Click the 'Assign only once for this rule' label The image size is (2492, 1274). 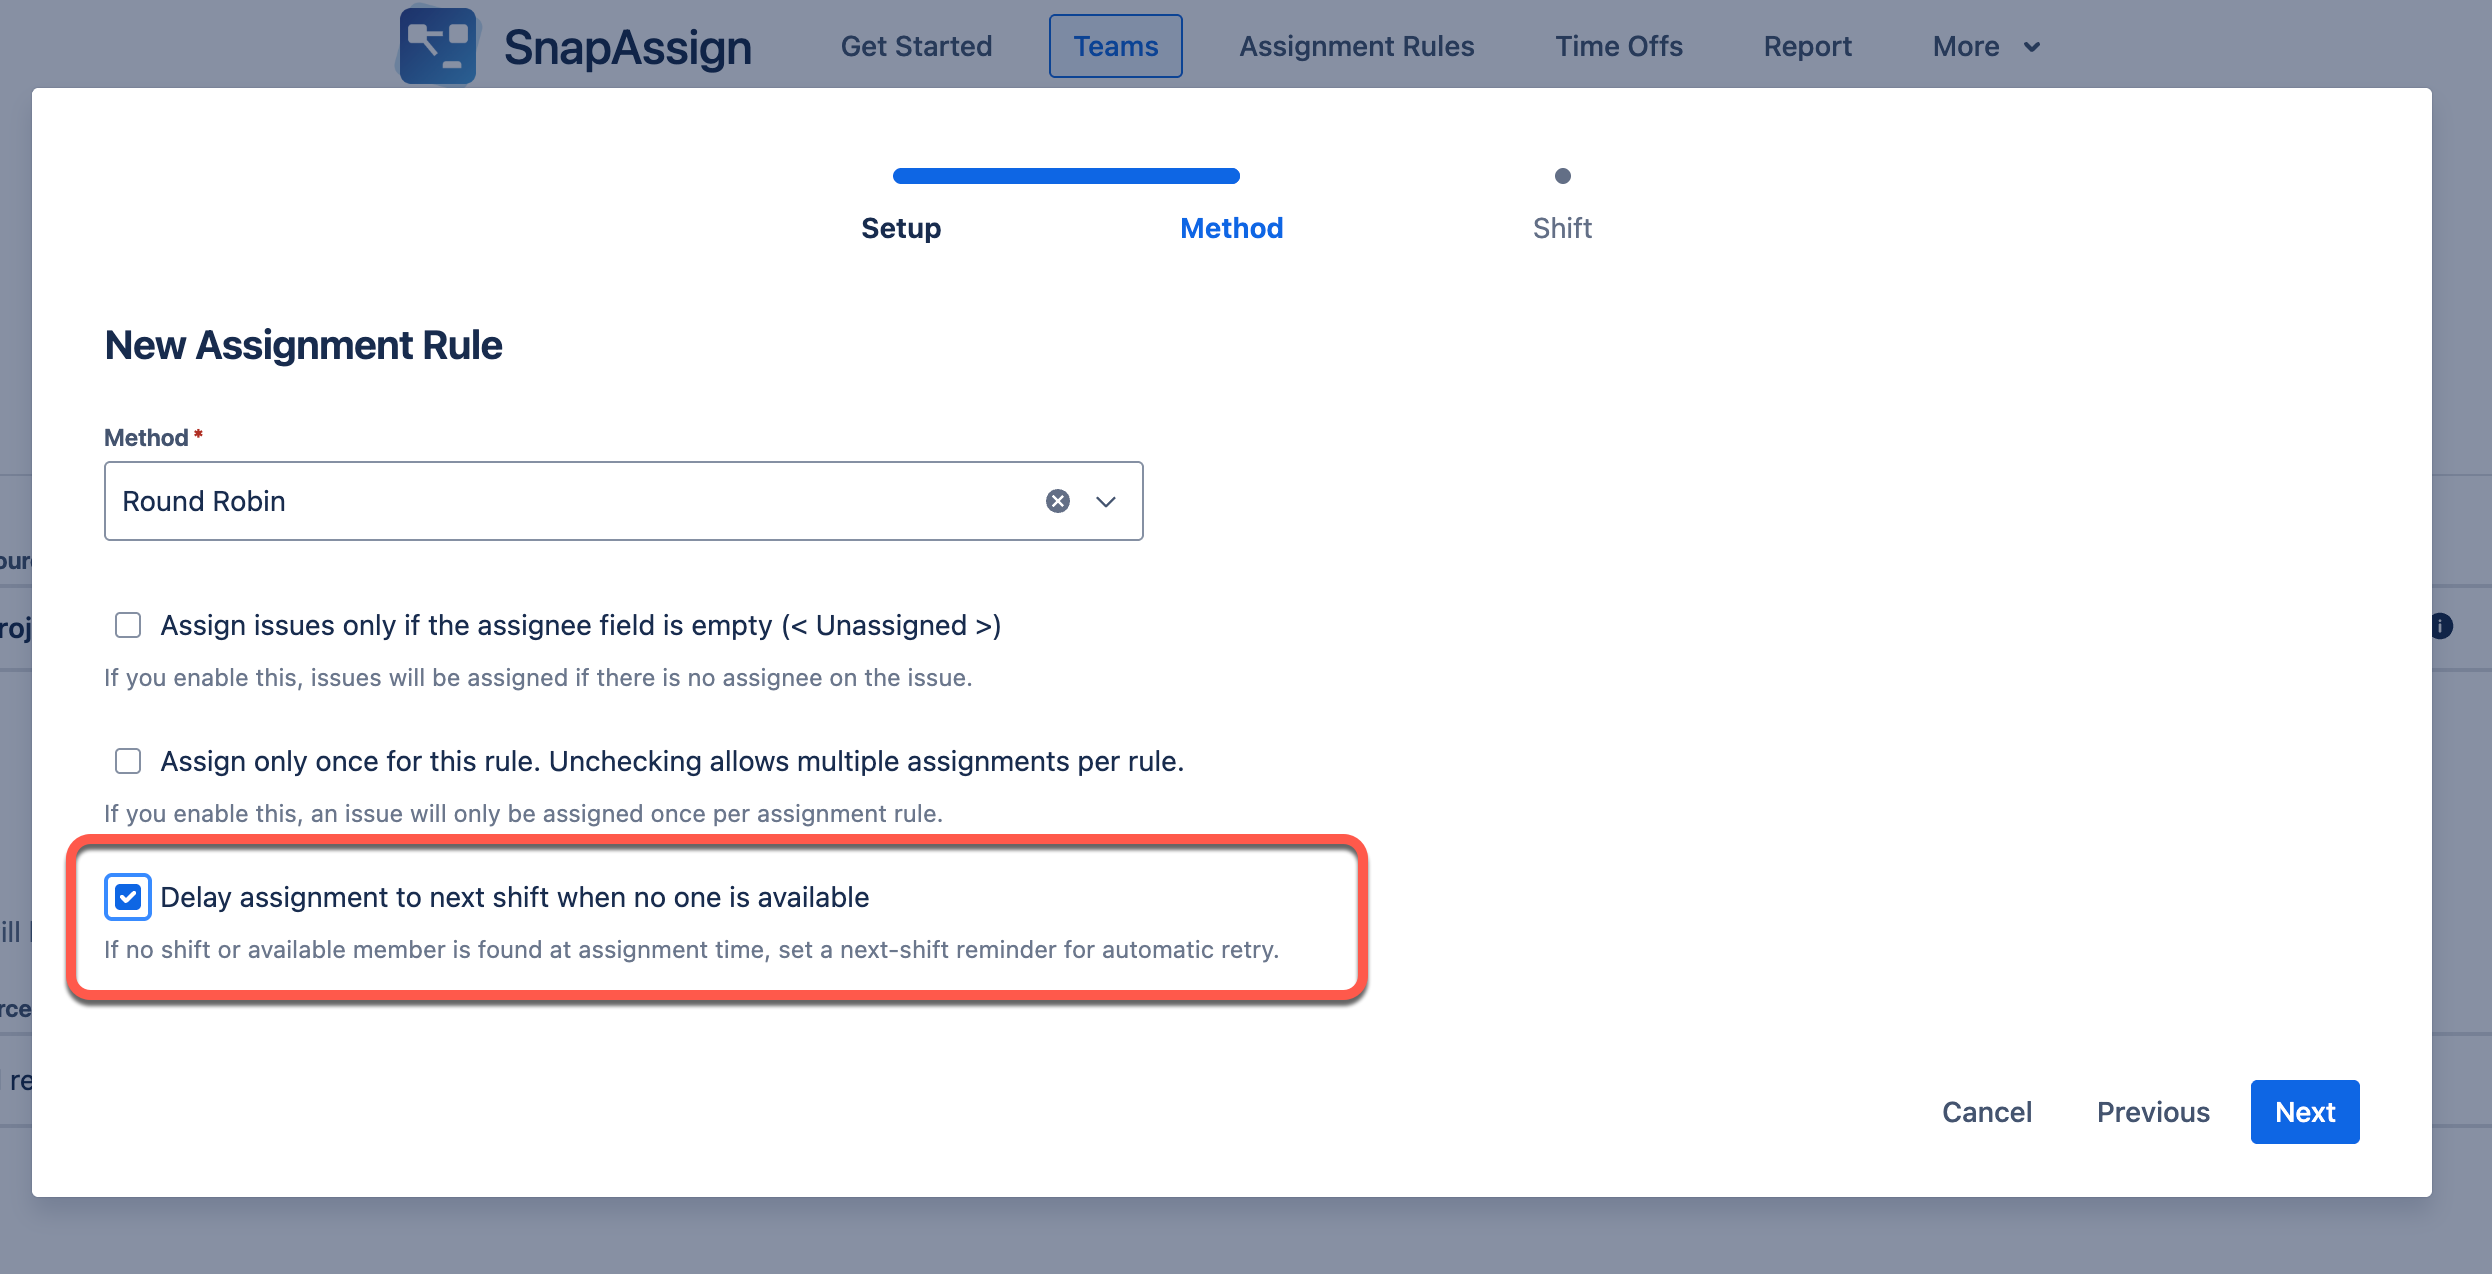click(x=672, y=761)
